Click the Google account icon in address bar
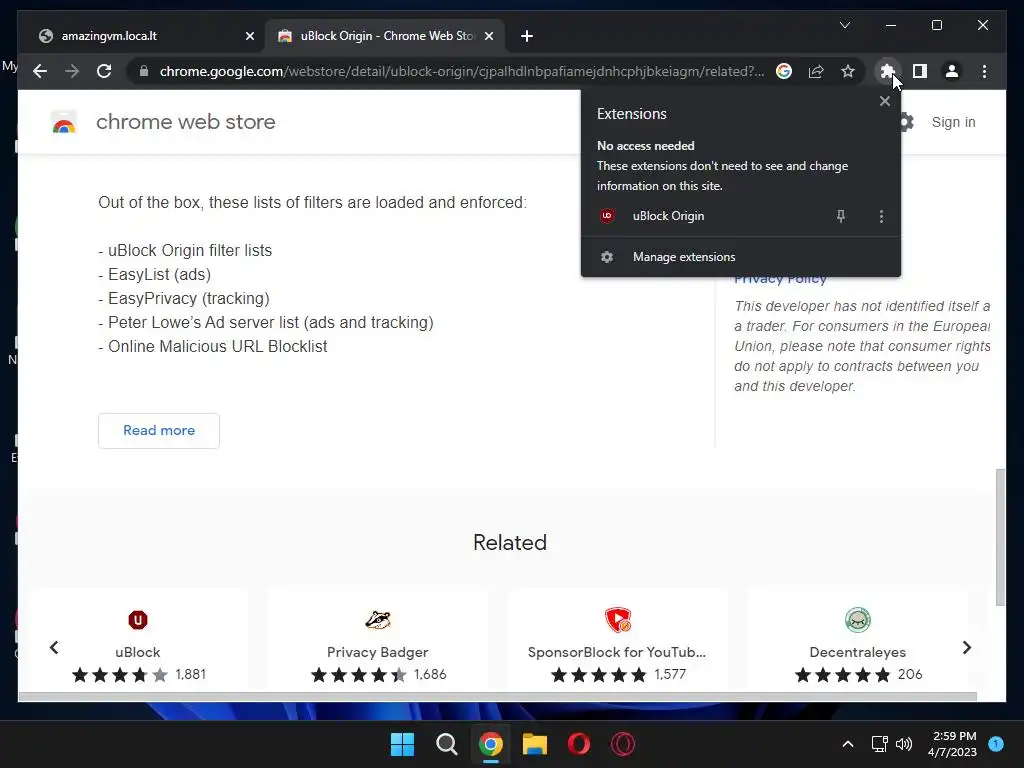The image size is (1024, 768). click(784, 71)
